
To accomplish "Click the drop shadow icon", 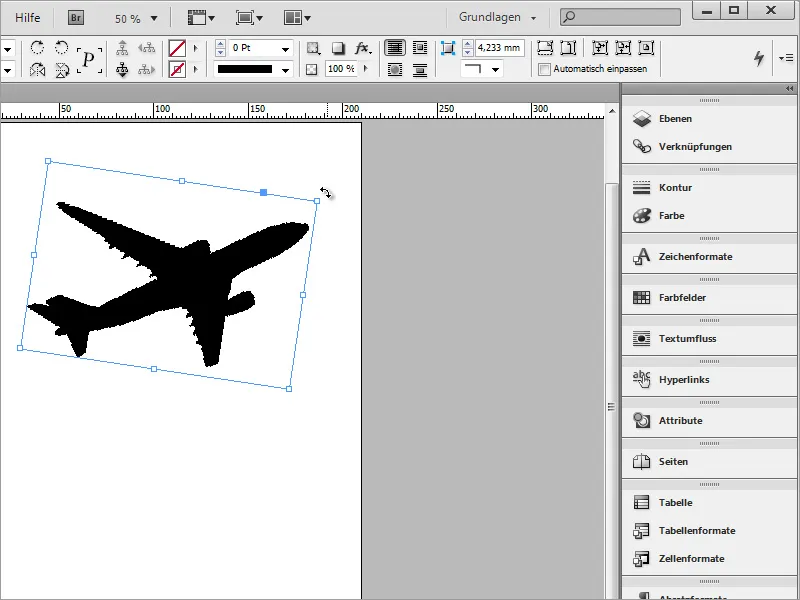I will point(338,48).
